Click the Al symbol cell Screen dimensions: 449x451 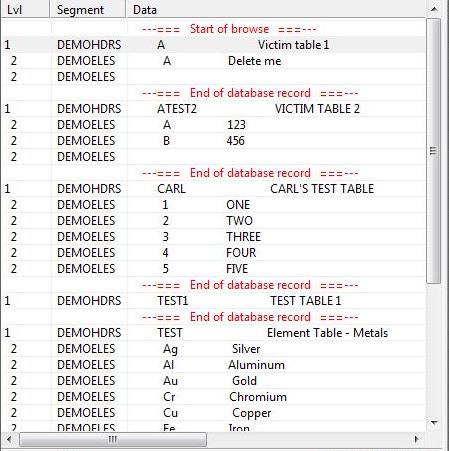coord(169,365)
